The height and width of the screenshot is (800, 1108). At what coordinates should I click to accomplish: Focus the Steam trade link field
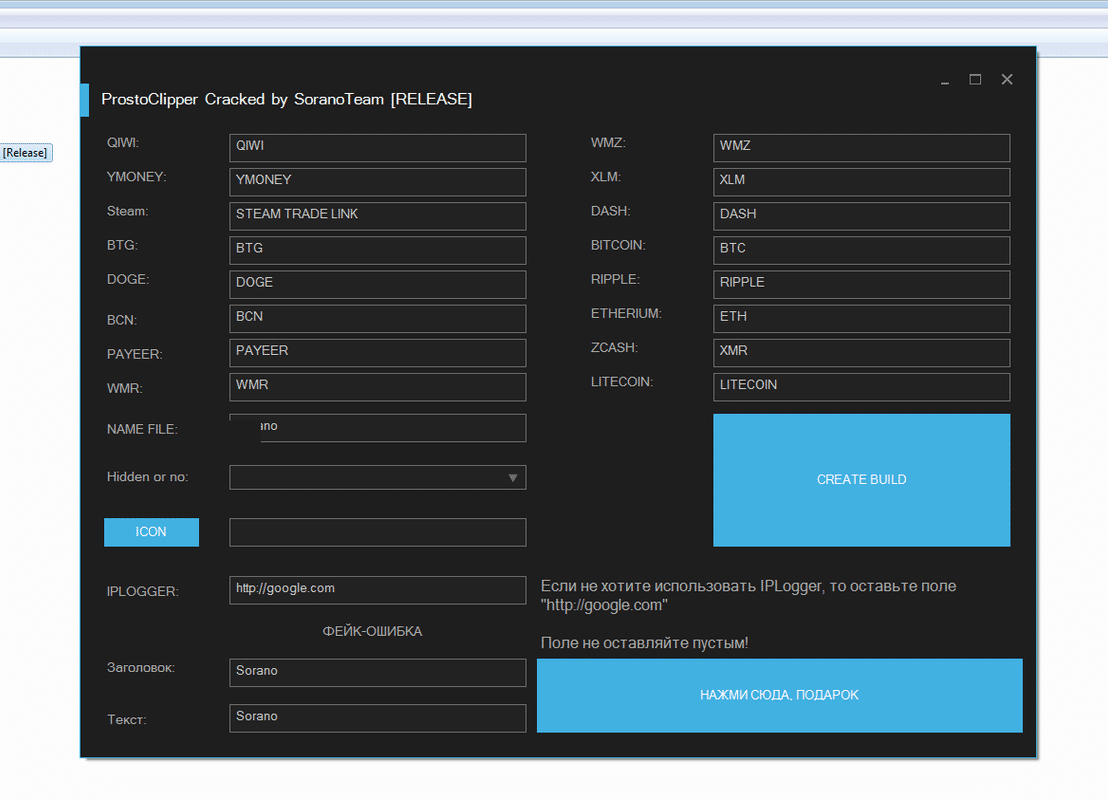377,216
